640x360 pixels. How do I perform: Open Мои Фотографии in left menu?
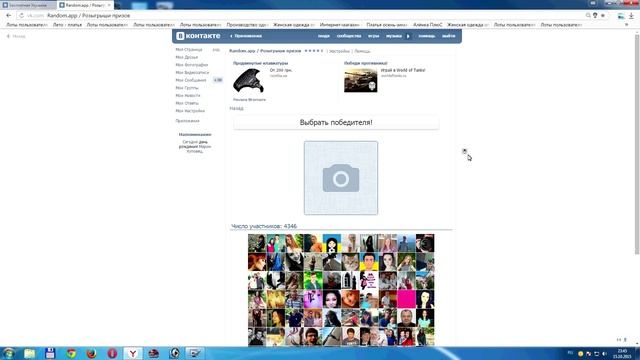click(191, 65)
